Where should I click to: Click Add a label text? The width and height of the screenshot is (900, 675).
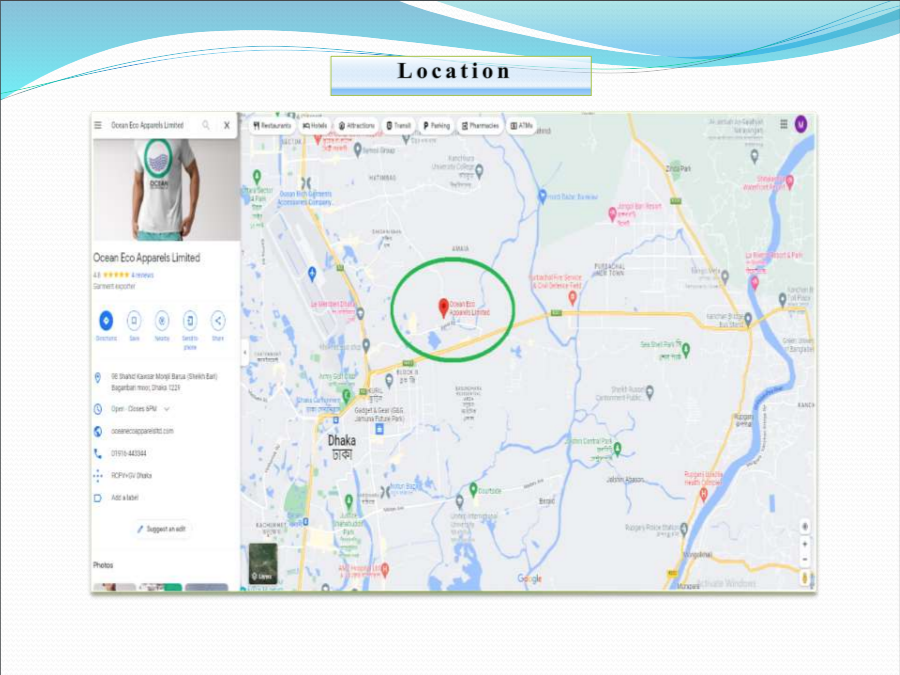[125, 498]
